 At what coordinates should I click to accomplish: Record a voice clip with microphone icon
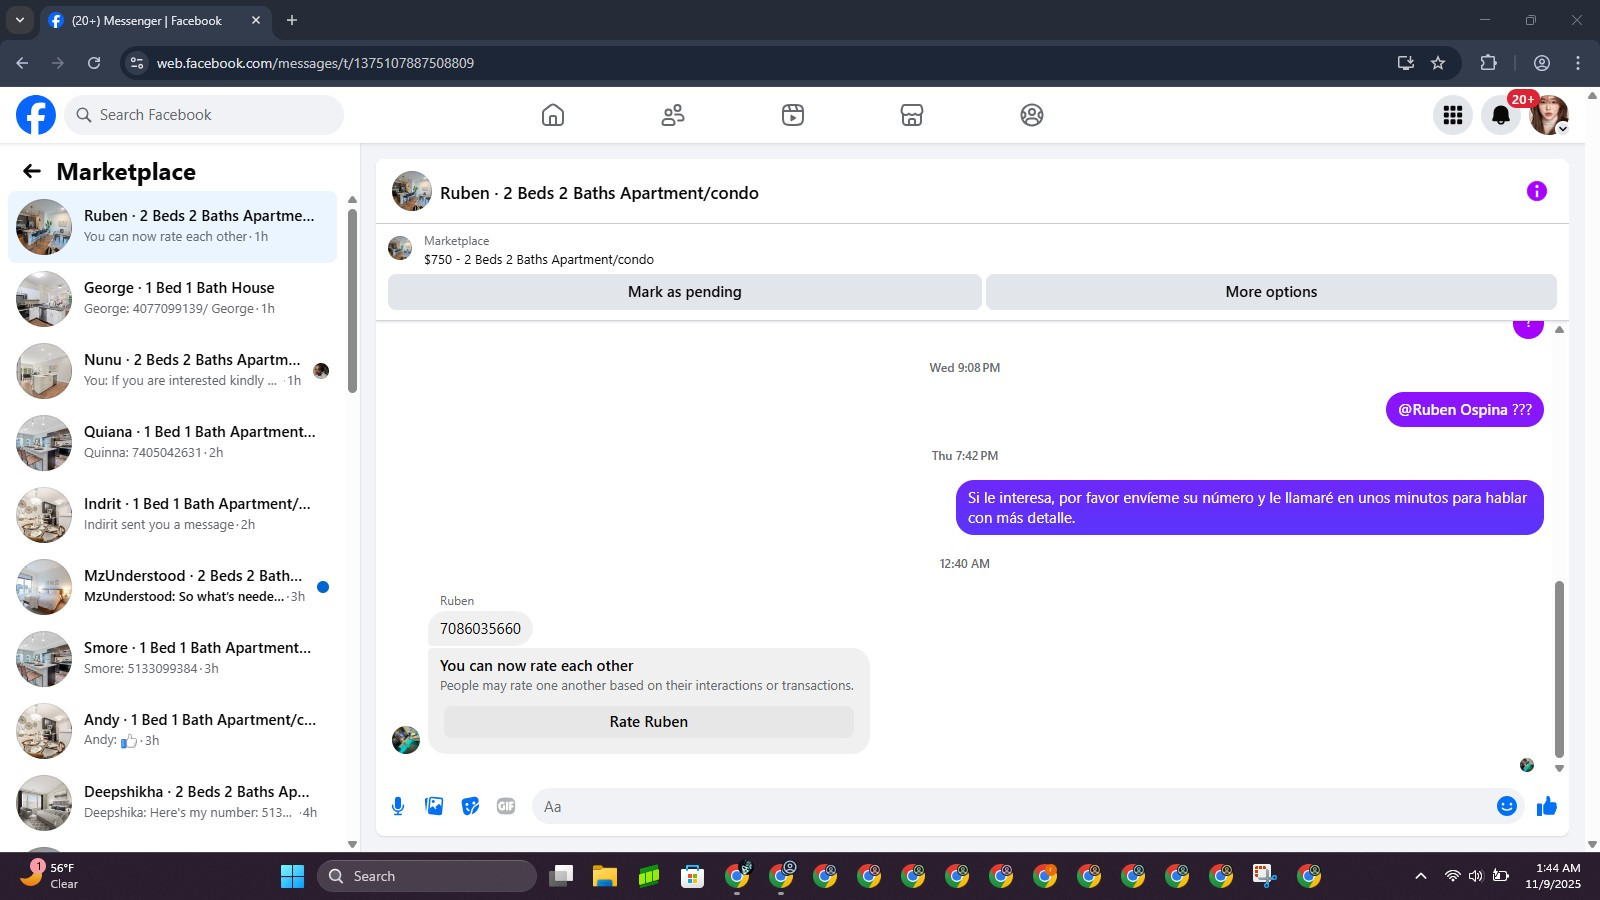(398, 806)
